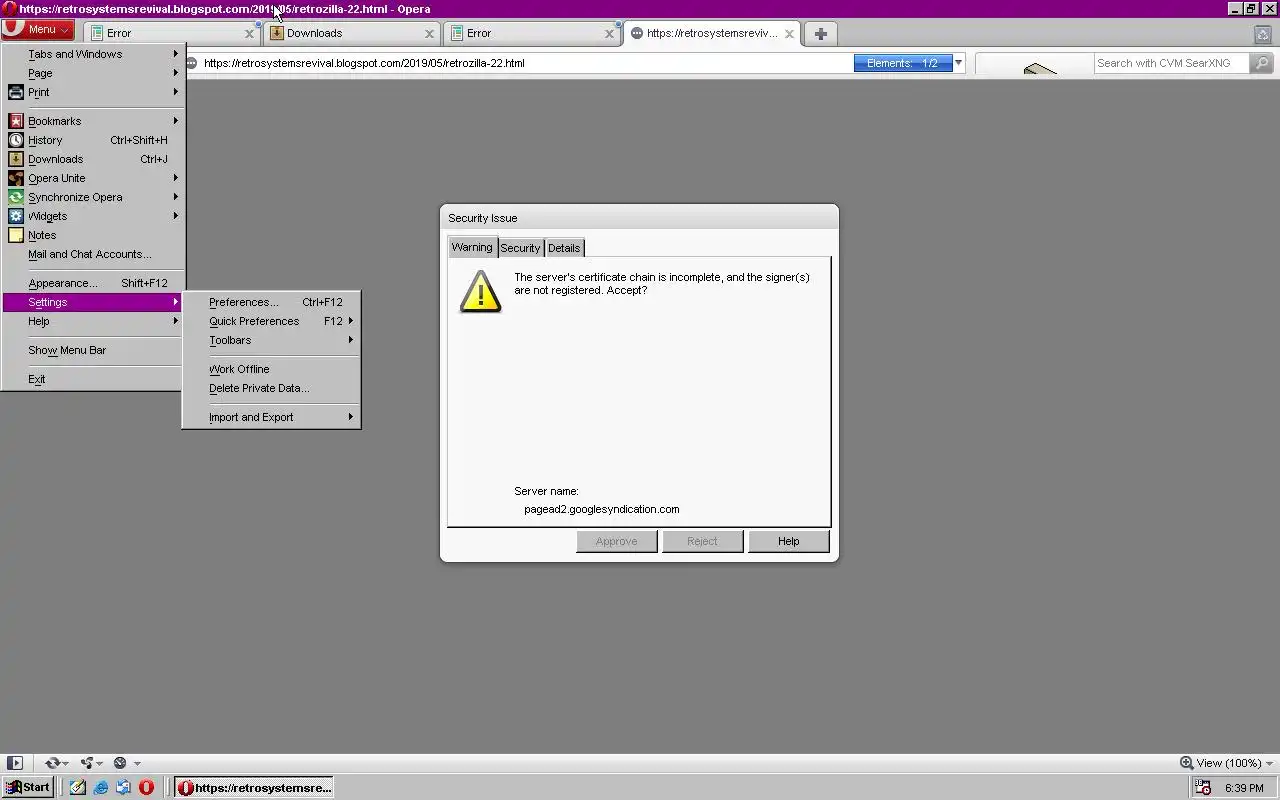
Task: Click the first quick launch notepad icon
Action: tap(78, 787)
